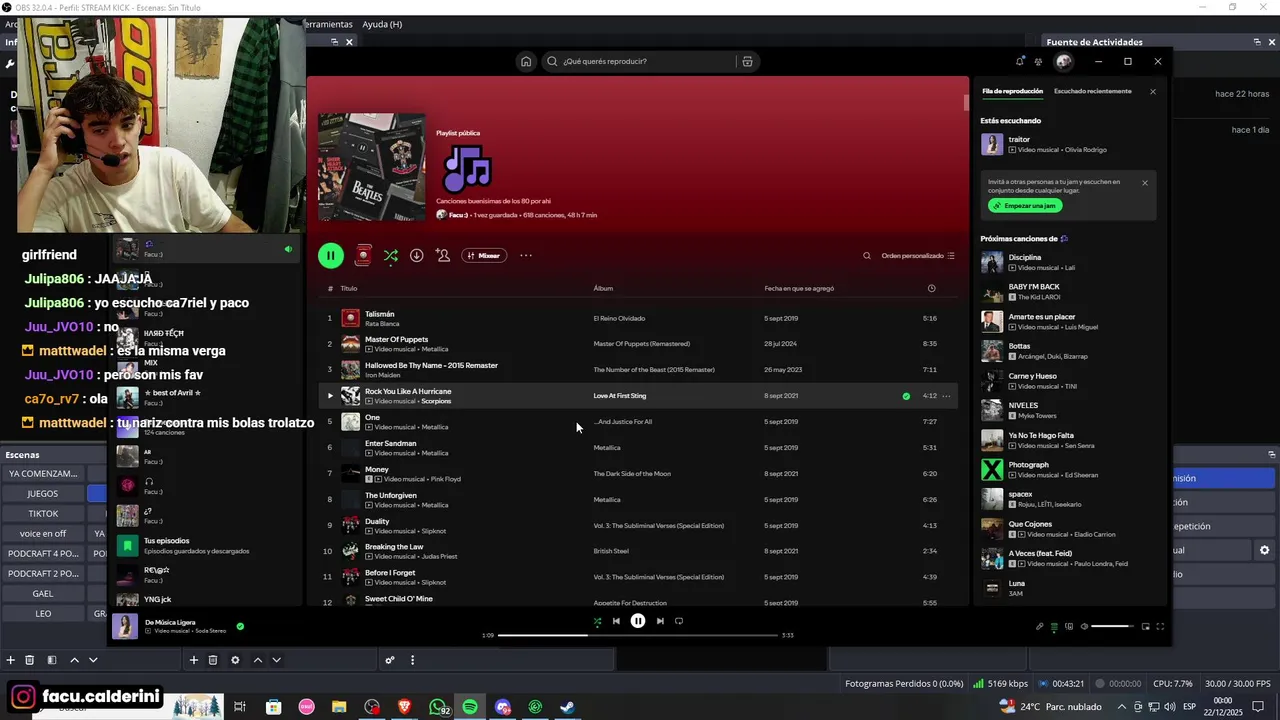Viewport: 1280px width, 720px height.
Task: Open the Love At First Sting album link
Action: click(x=620, y=396)
